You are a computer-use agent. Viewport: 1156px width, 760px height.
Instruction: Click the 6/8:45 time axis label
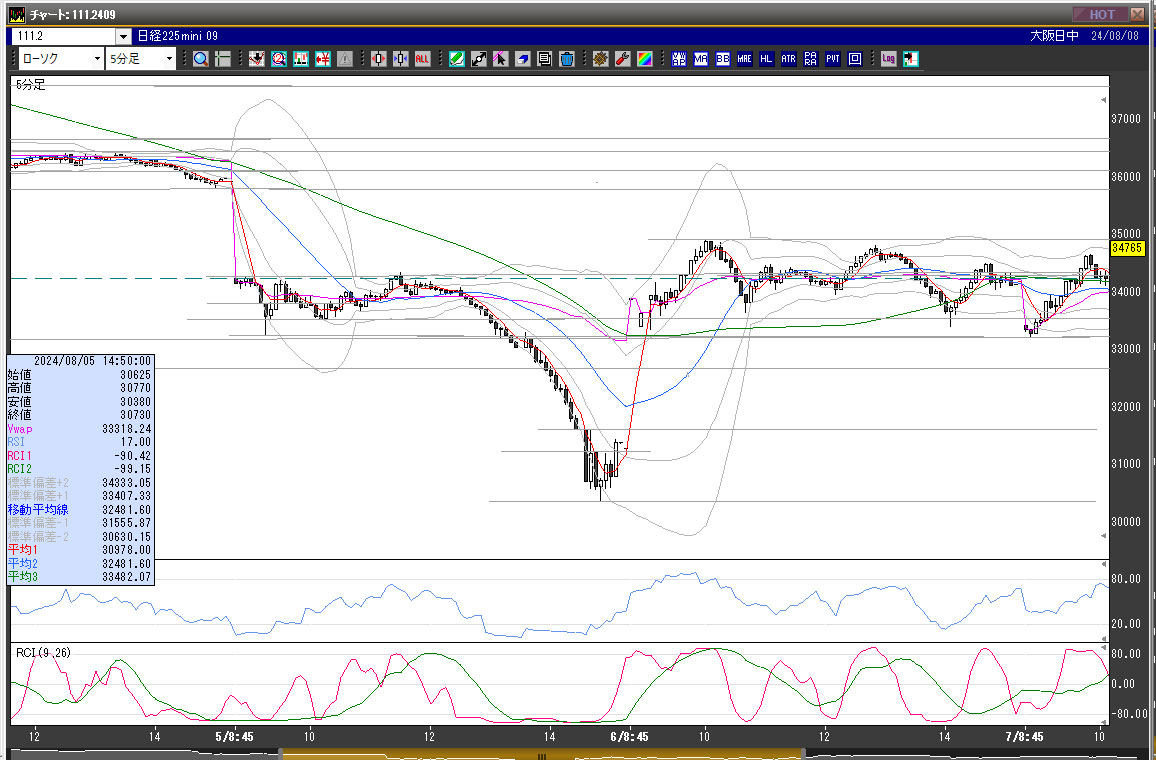[x=629, y=736]
